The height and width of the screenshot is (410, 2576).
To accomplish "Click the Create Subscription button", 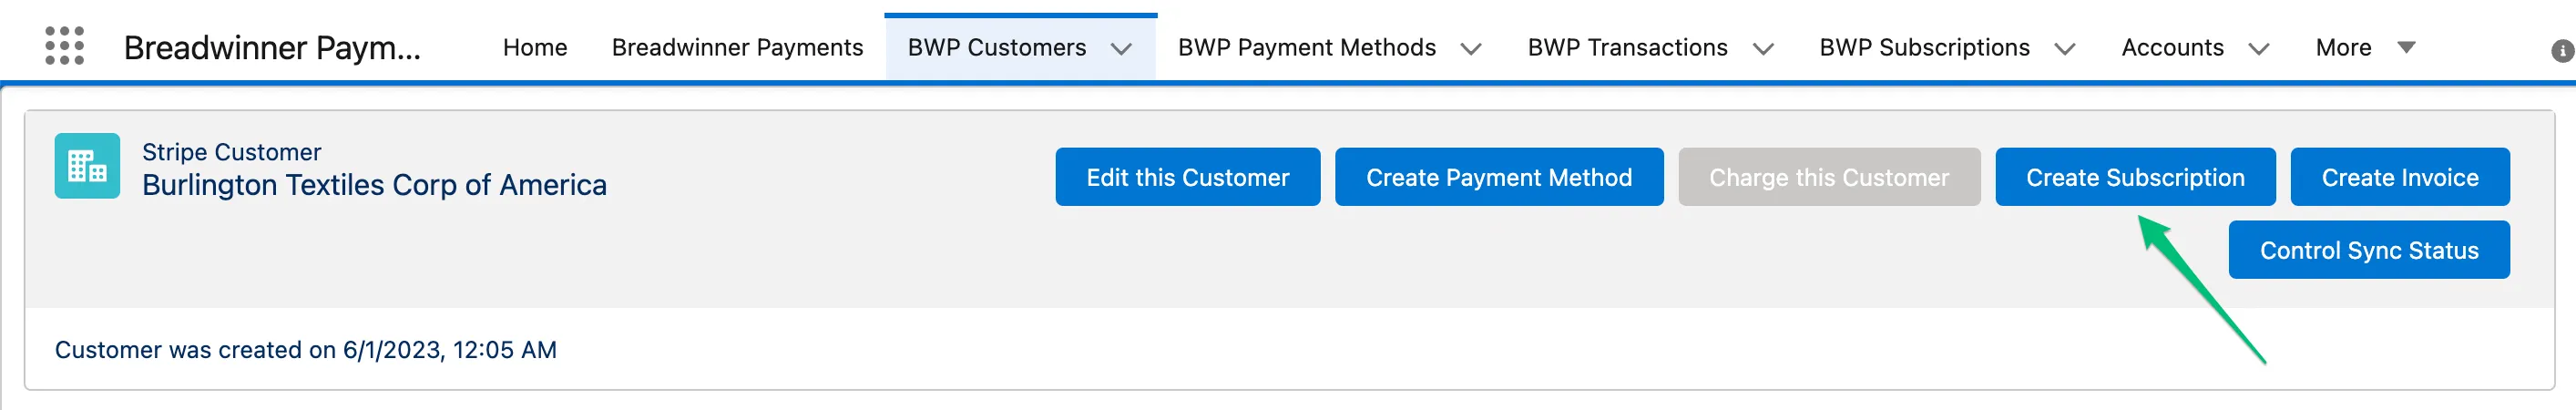I will pyautogui.click(x=2135, y=177).
